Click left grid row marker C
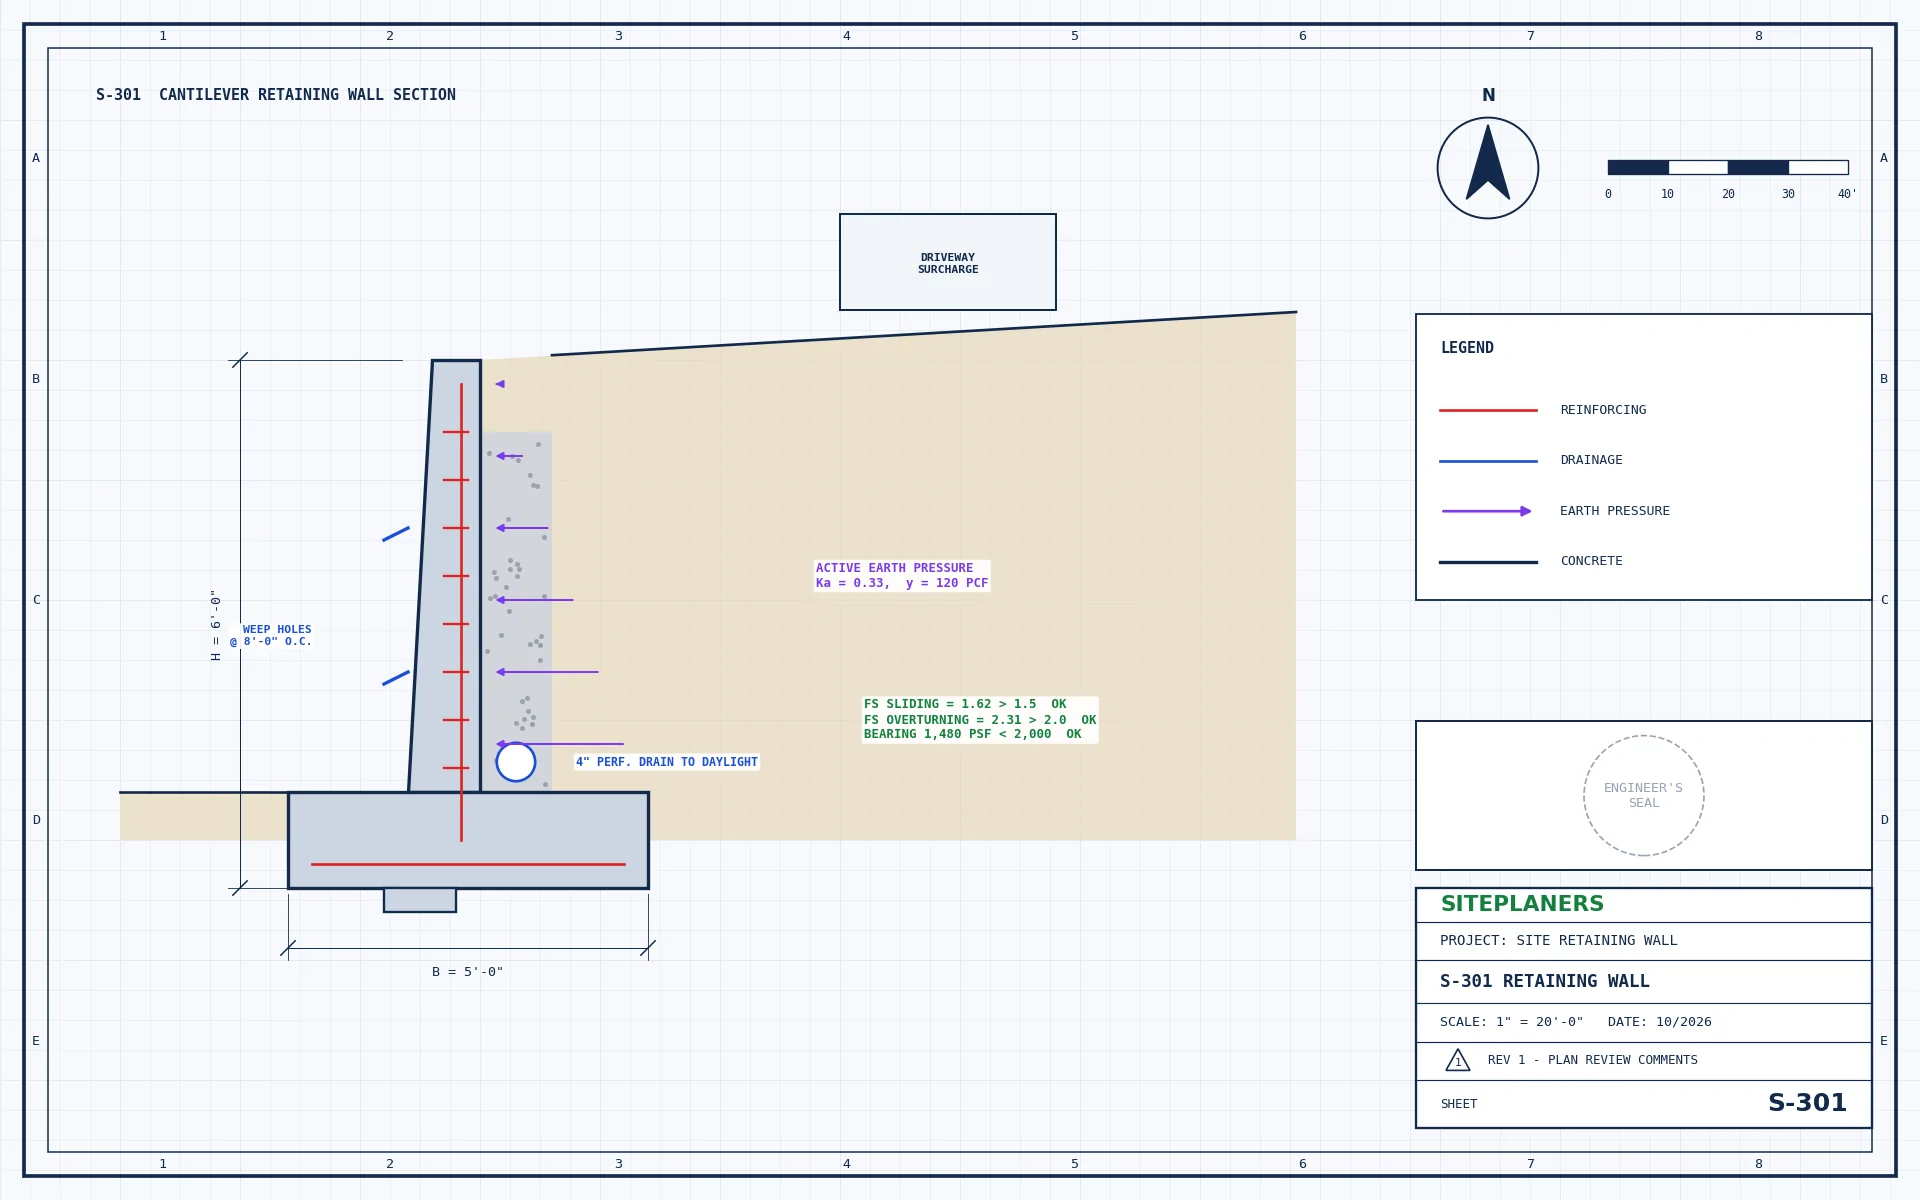This screenshot has height=1200, width=1920. 36,600
